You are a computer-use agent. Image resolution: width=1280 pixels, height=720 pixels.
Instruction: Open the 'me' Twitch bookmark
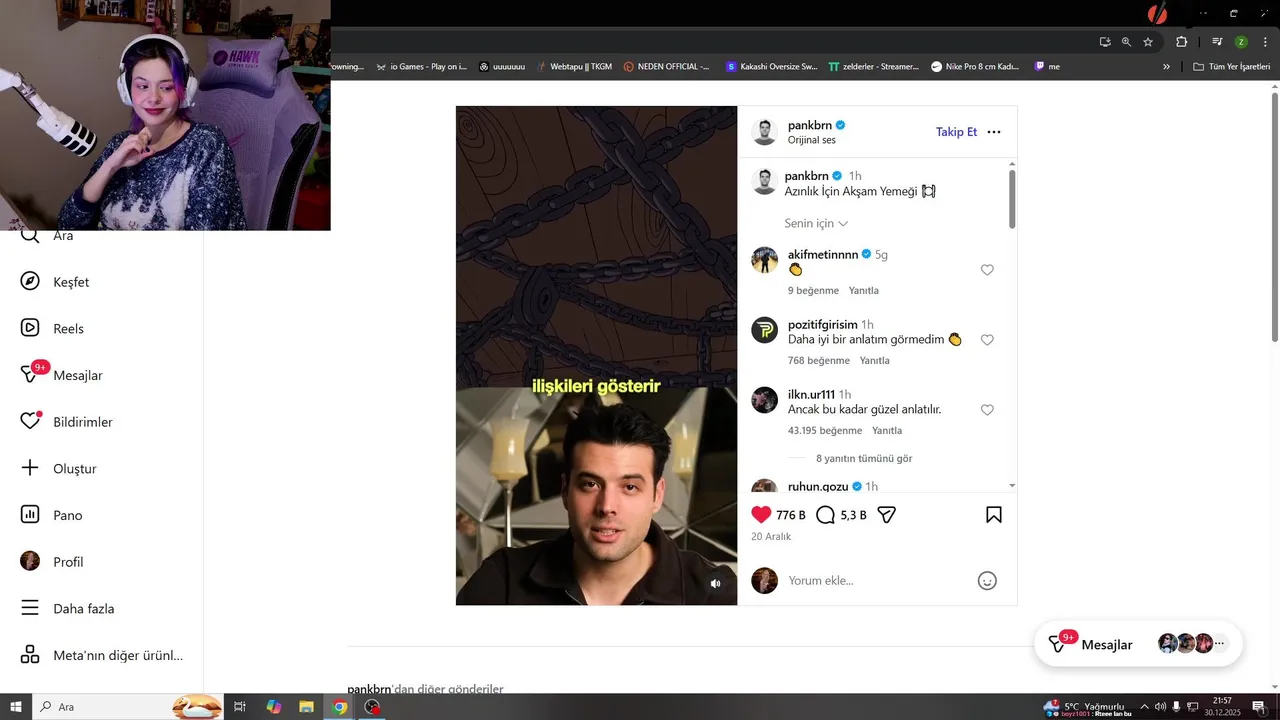1047,67
